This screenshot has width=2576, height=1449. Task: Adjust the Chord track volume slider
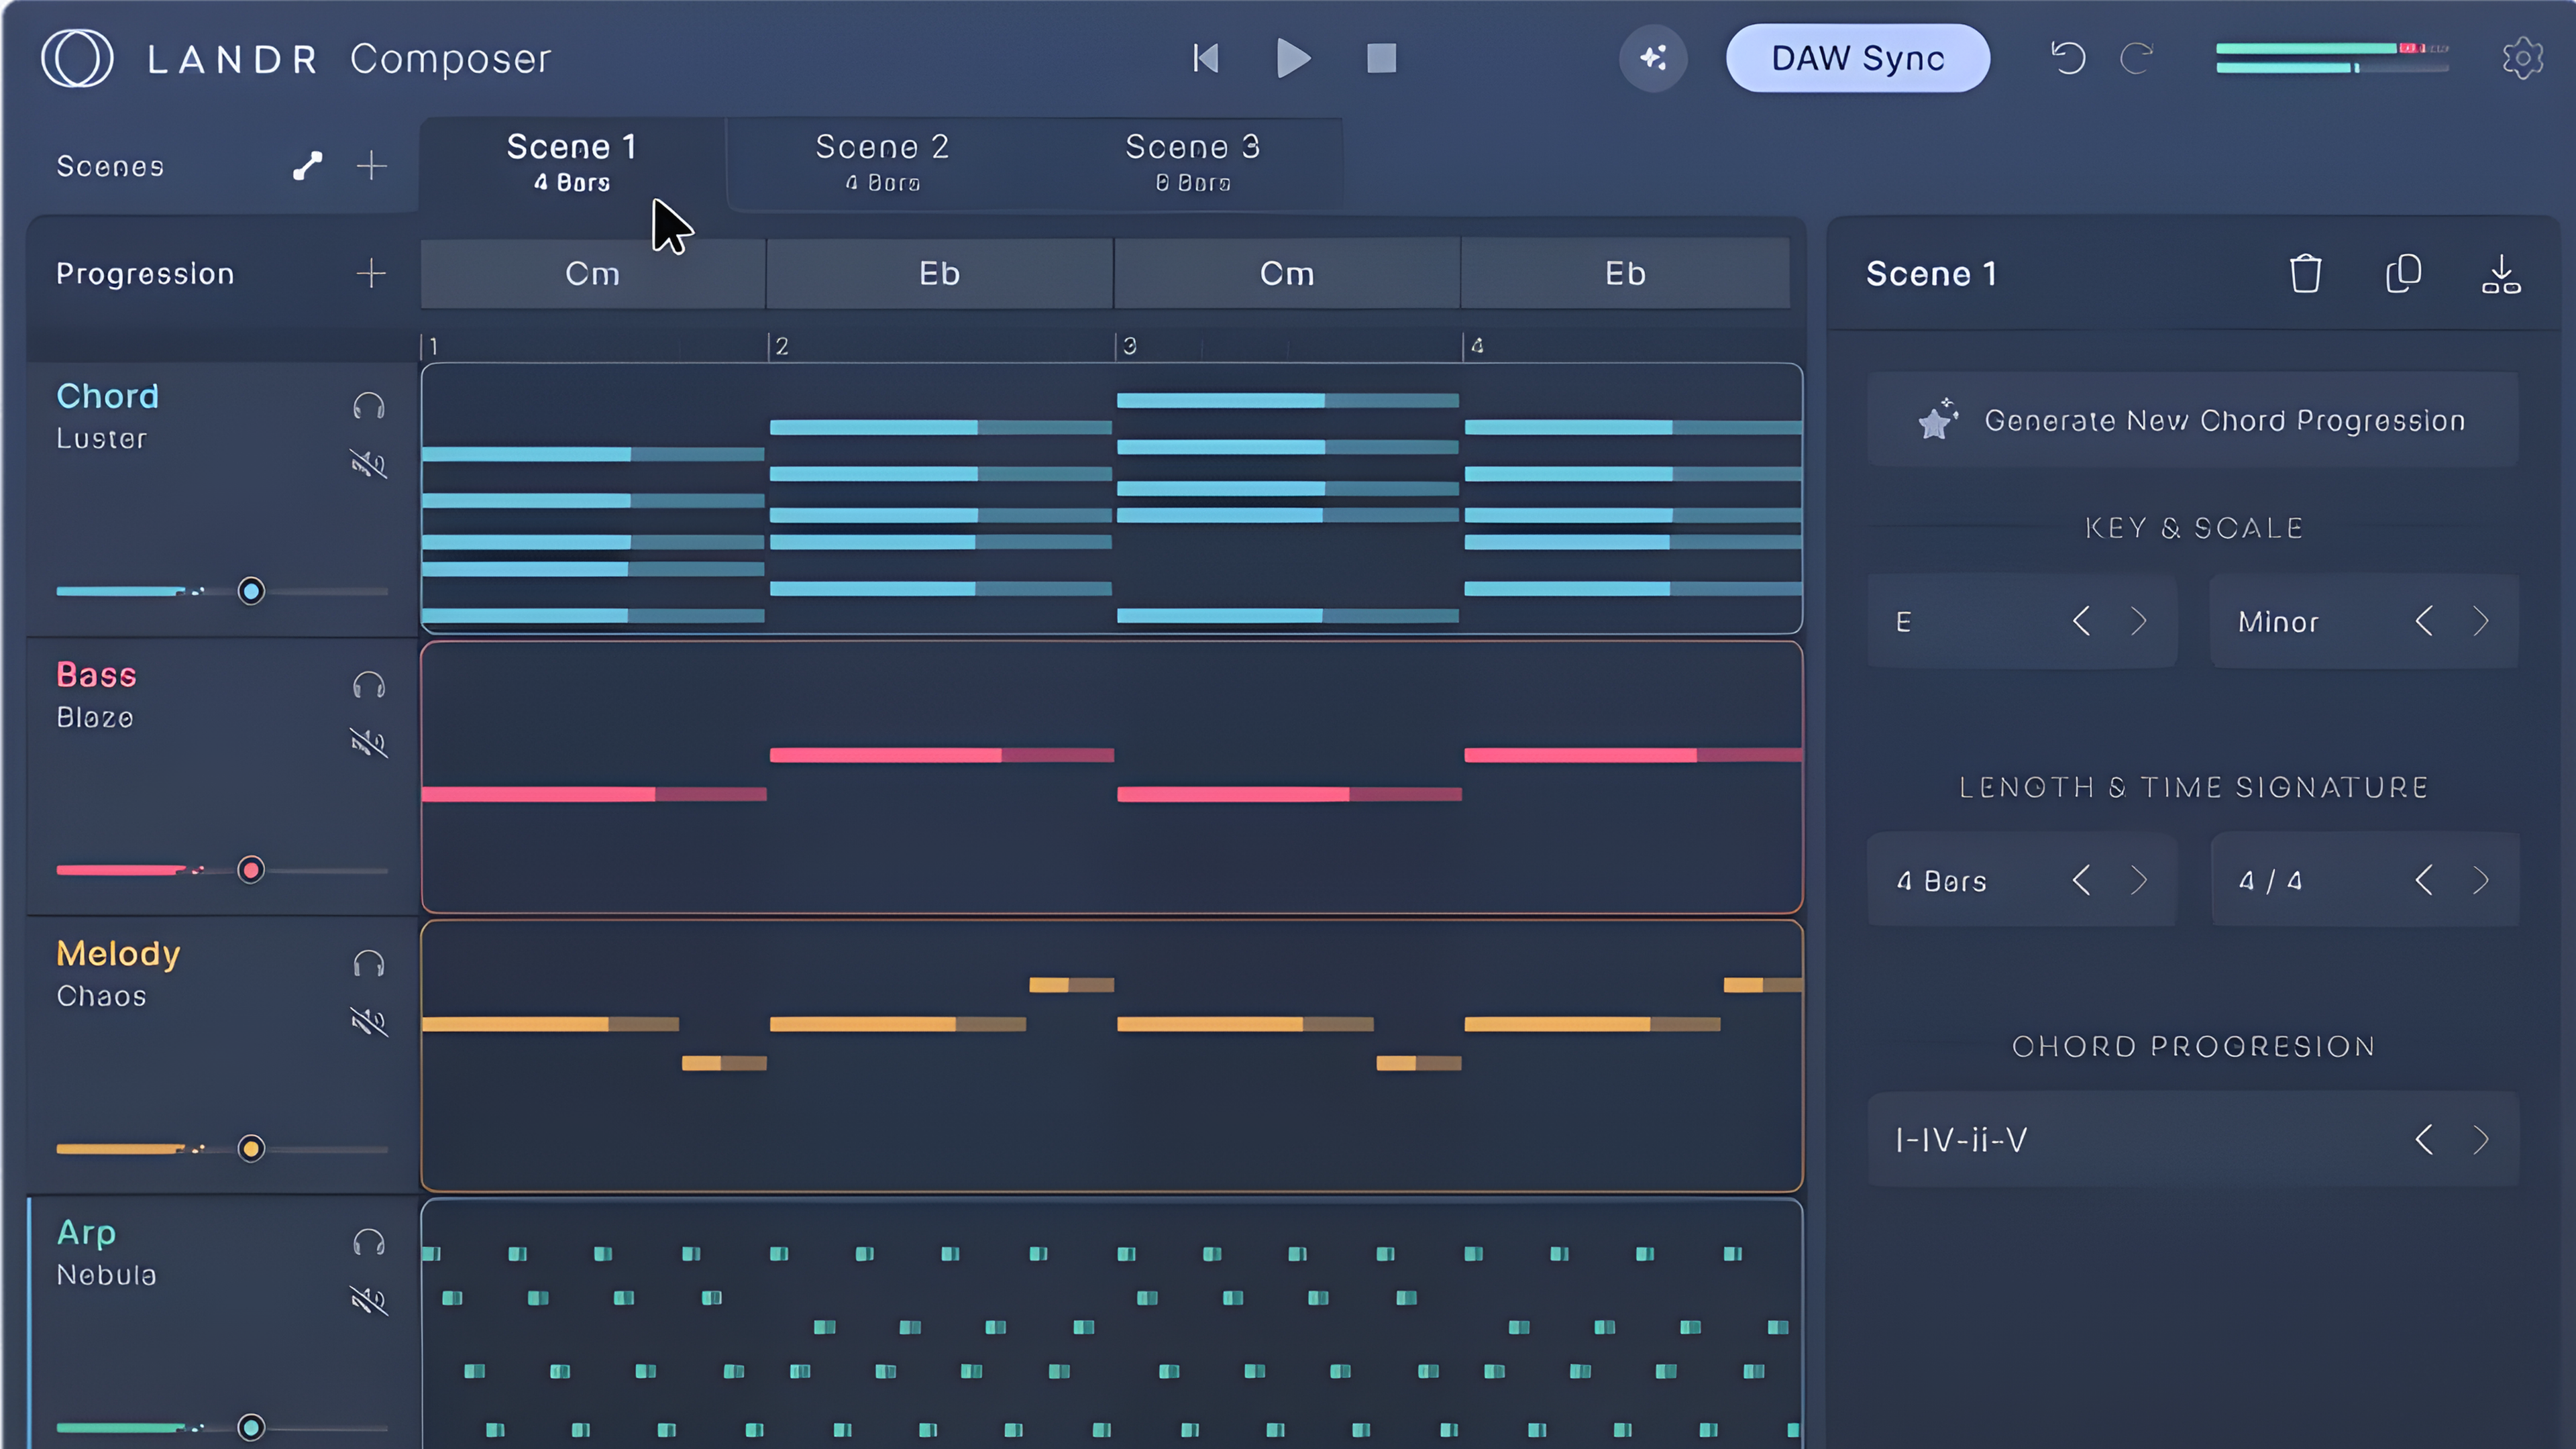pos(251,591)
